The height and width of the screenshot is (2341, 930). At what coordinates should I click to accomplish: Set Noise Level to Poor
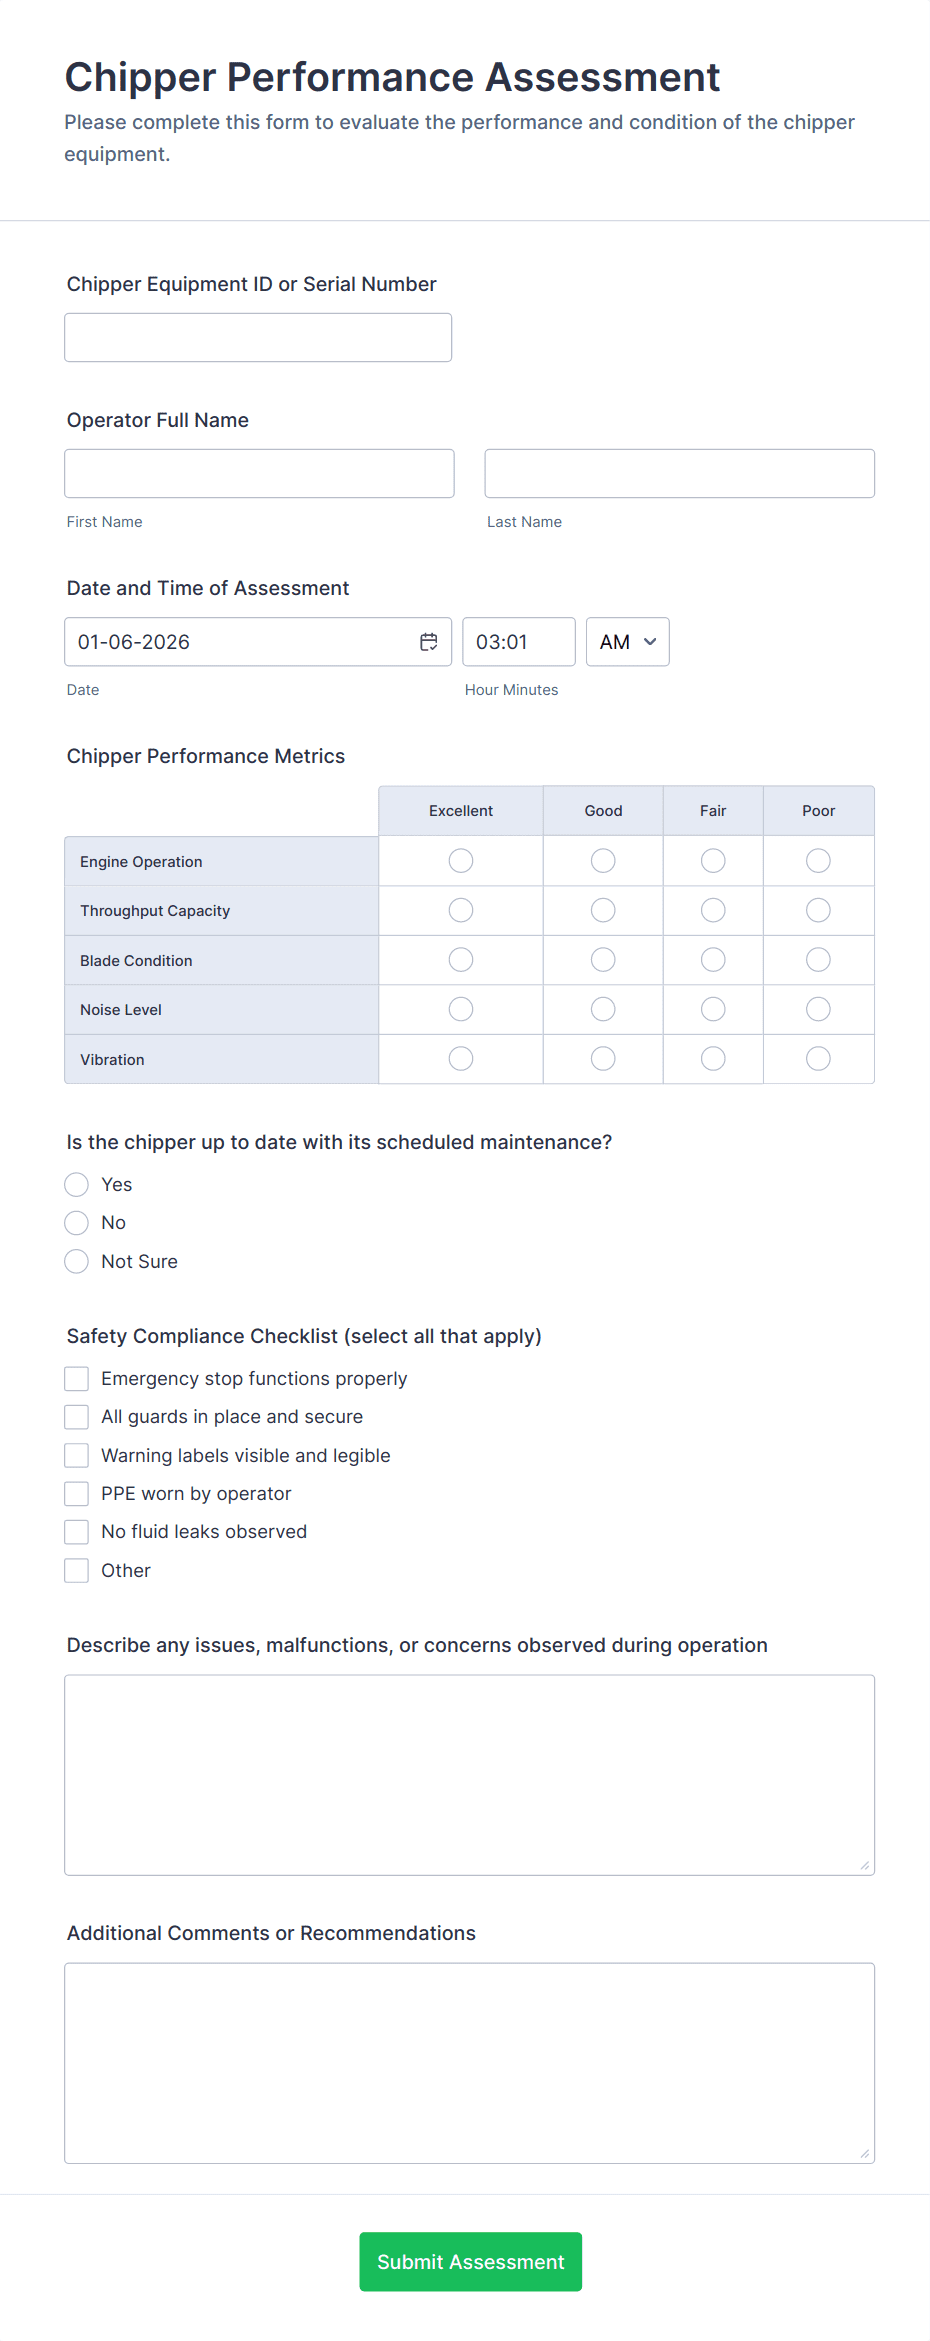[x=818, y=1009]
